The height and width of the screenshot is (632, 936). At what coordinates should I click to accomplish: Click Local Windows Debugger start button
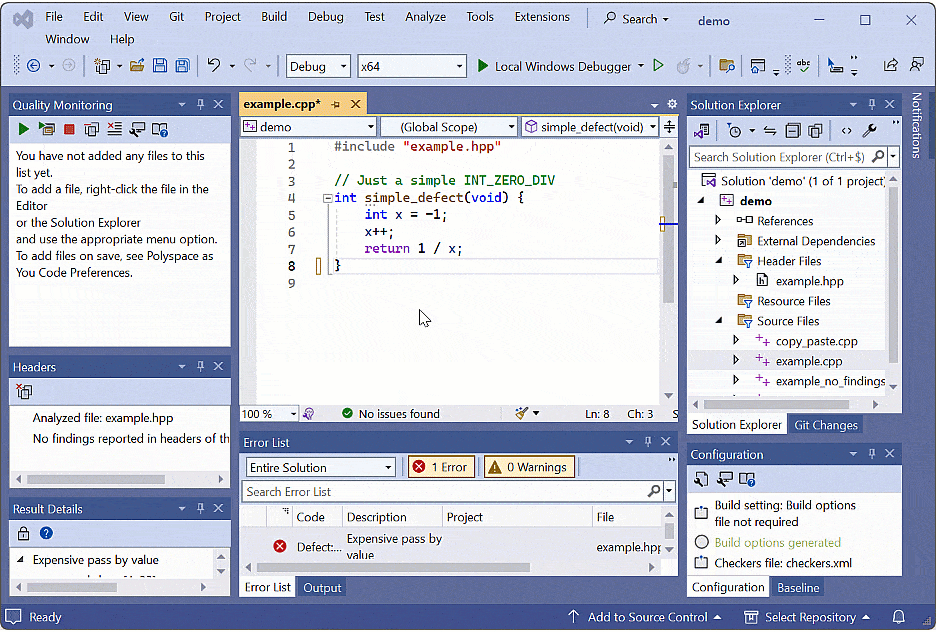(556, 66)
